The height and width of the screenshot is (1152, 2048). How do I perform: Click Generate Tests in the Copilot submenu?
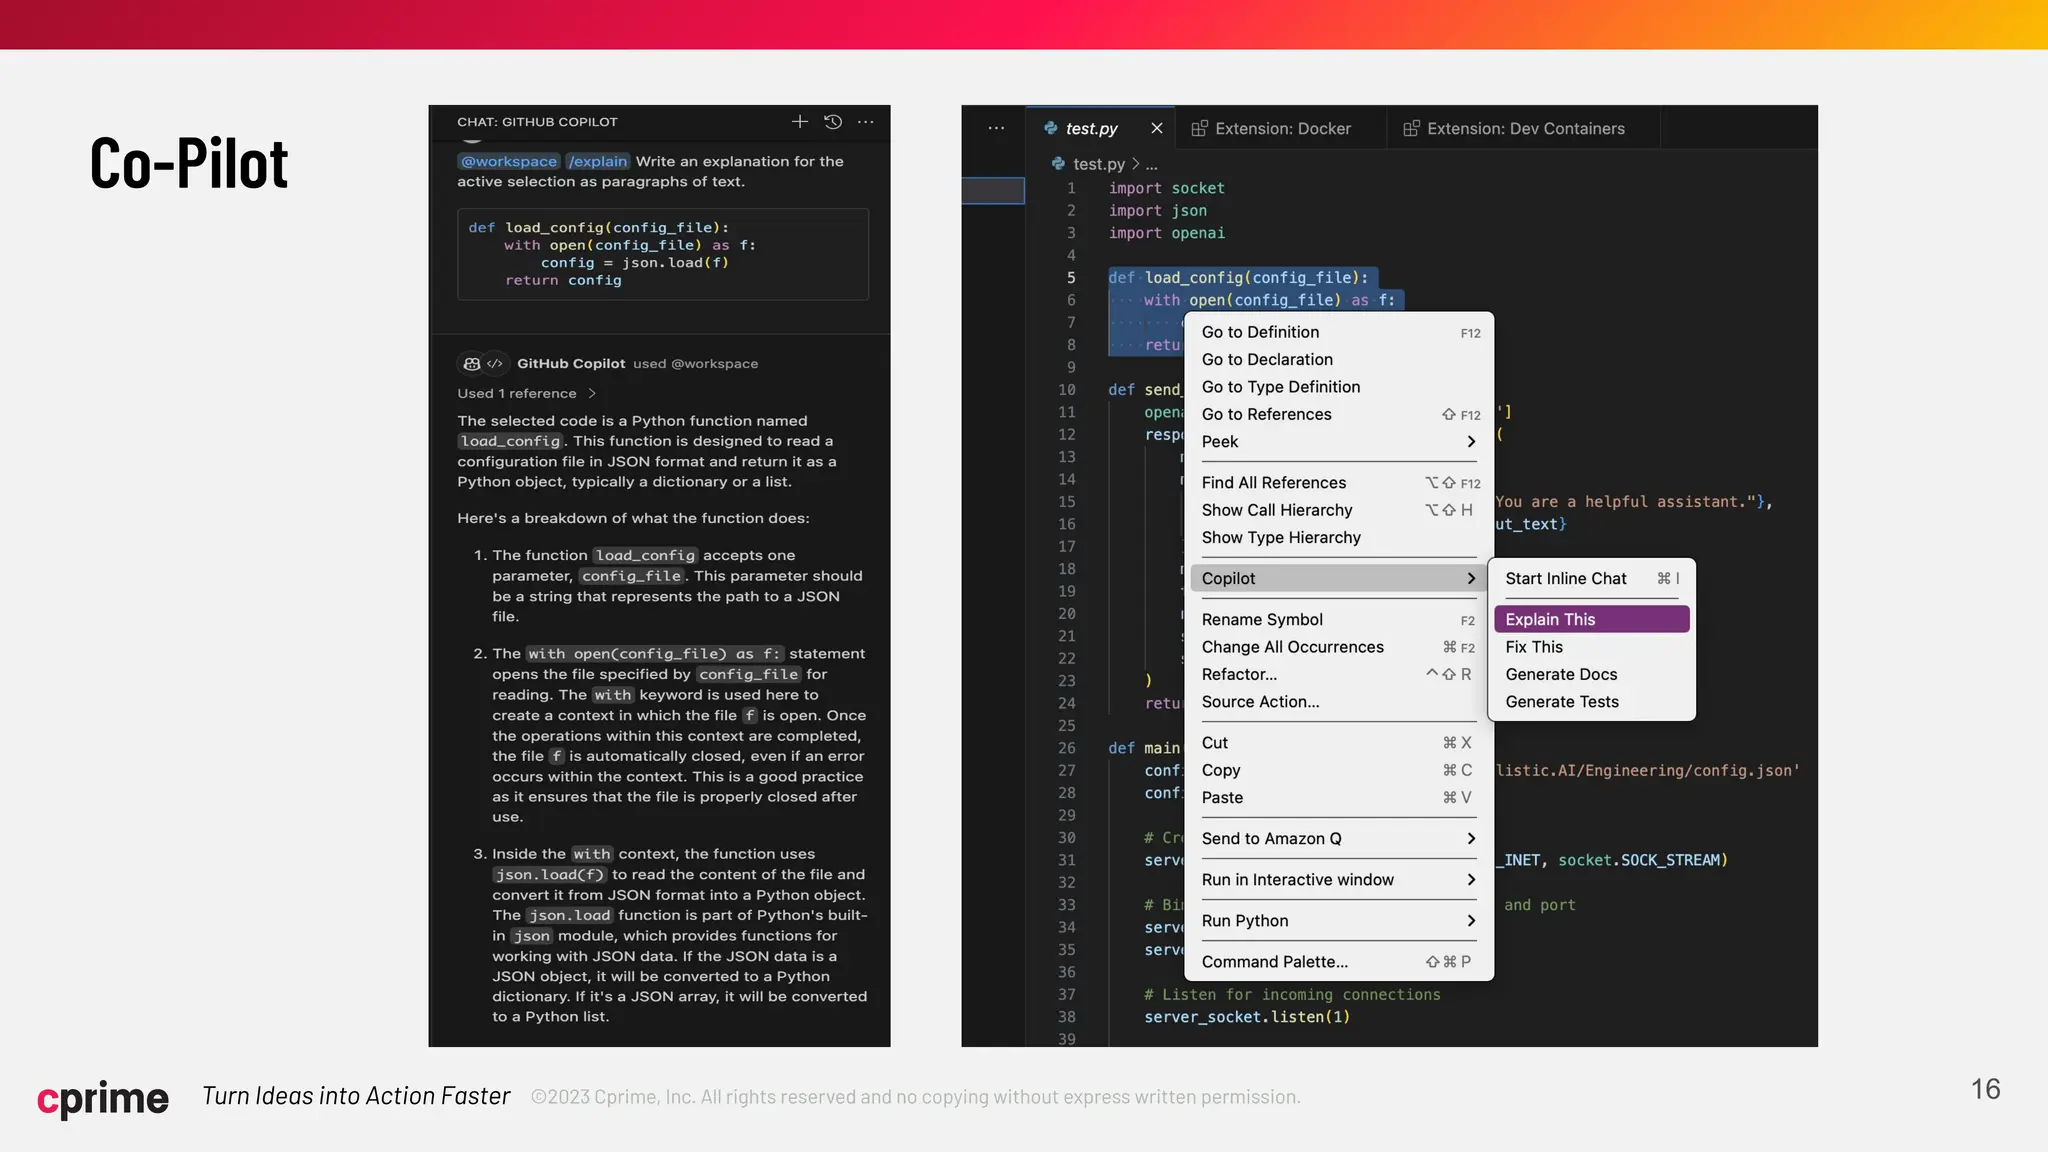coord(1561,702)
